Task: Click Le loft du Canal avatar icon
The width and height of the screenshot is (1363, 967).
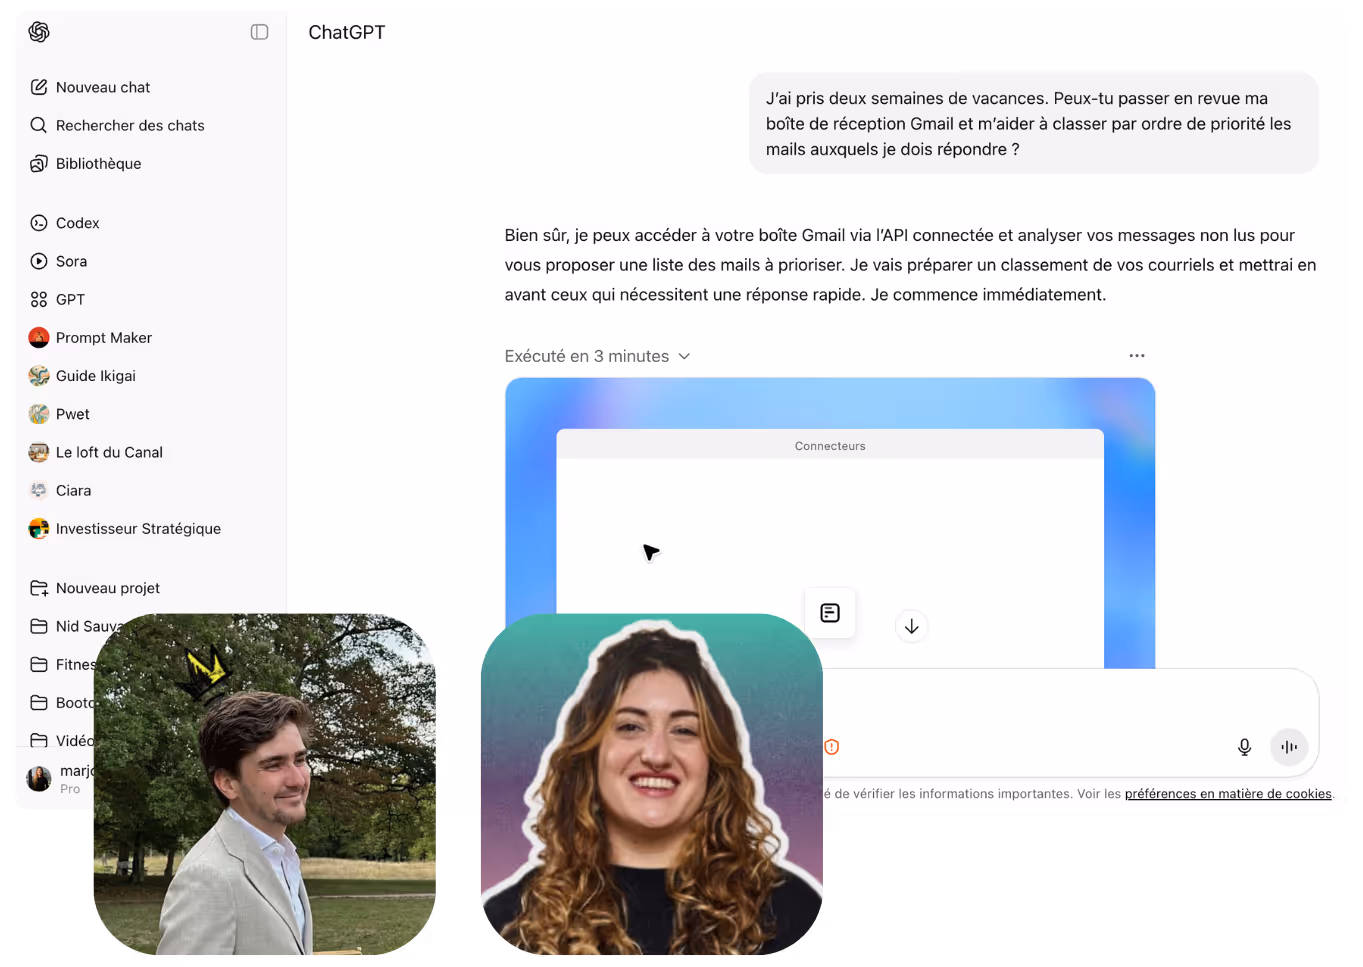Action: [39, 452]
